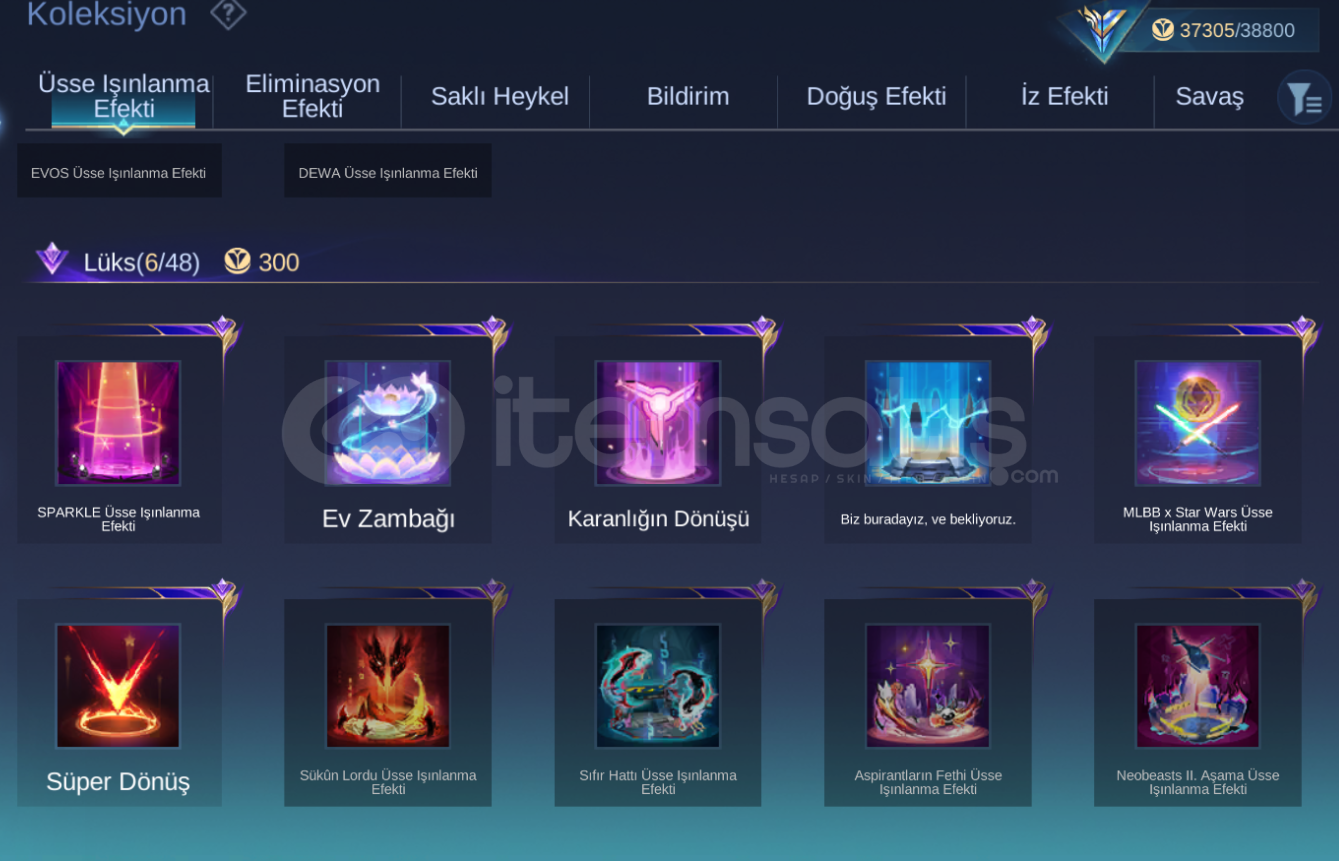This screenshot has width=1339, height=861.
Task: Select the 'Biz buradayız, ve bekliyoruz.' effect
Action: tap(928, 423)
